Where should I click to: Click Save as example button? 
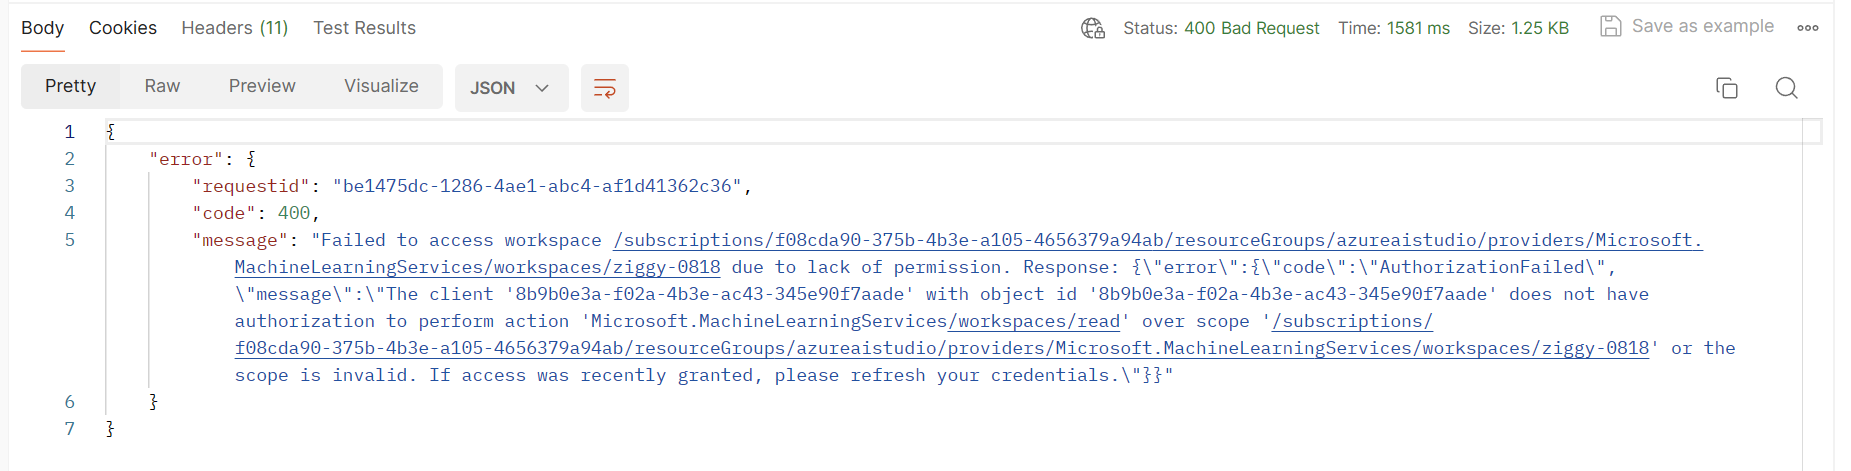click(1702, 27)
